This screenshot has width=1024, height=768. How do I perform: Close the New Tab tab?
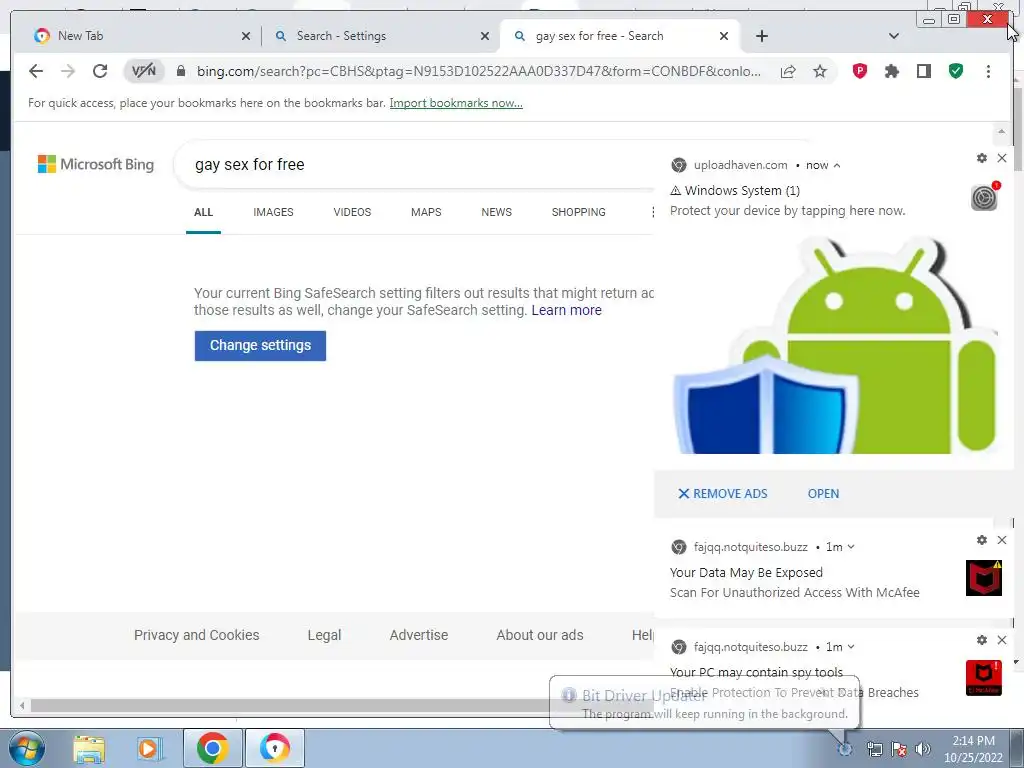click(x=246, y=36)
